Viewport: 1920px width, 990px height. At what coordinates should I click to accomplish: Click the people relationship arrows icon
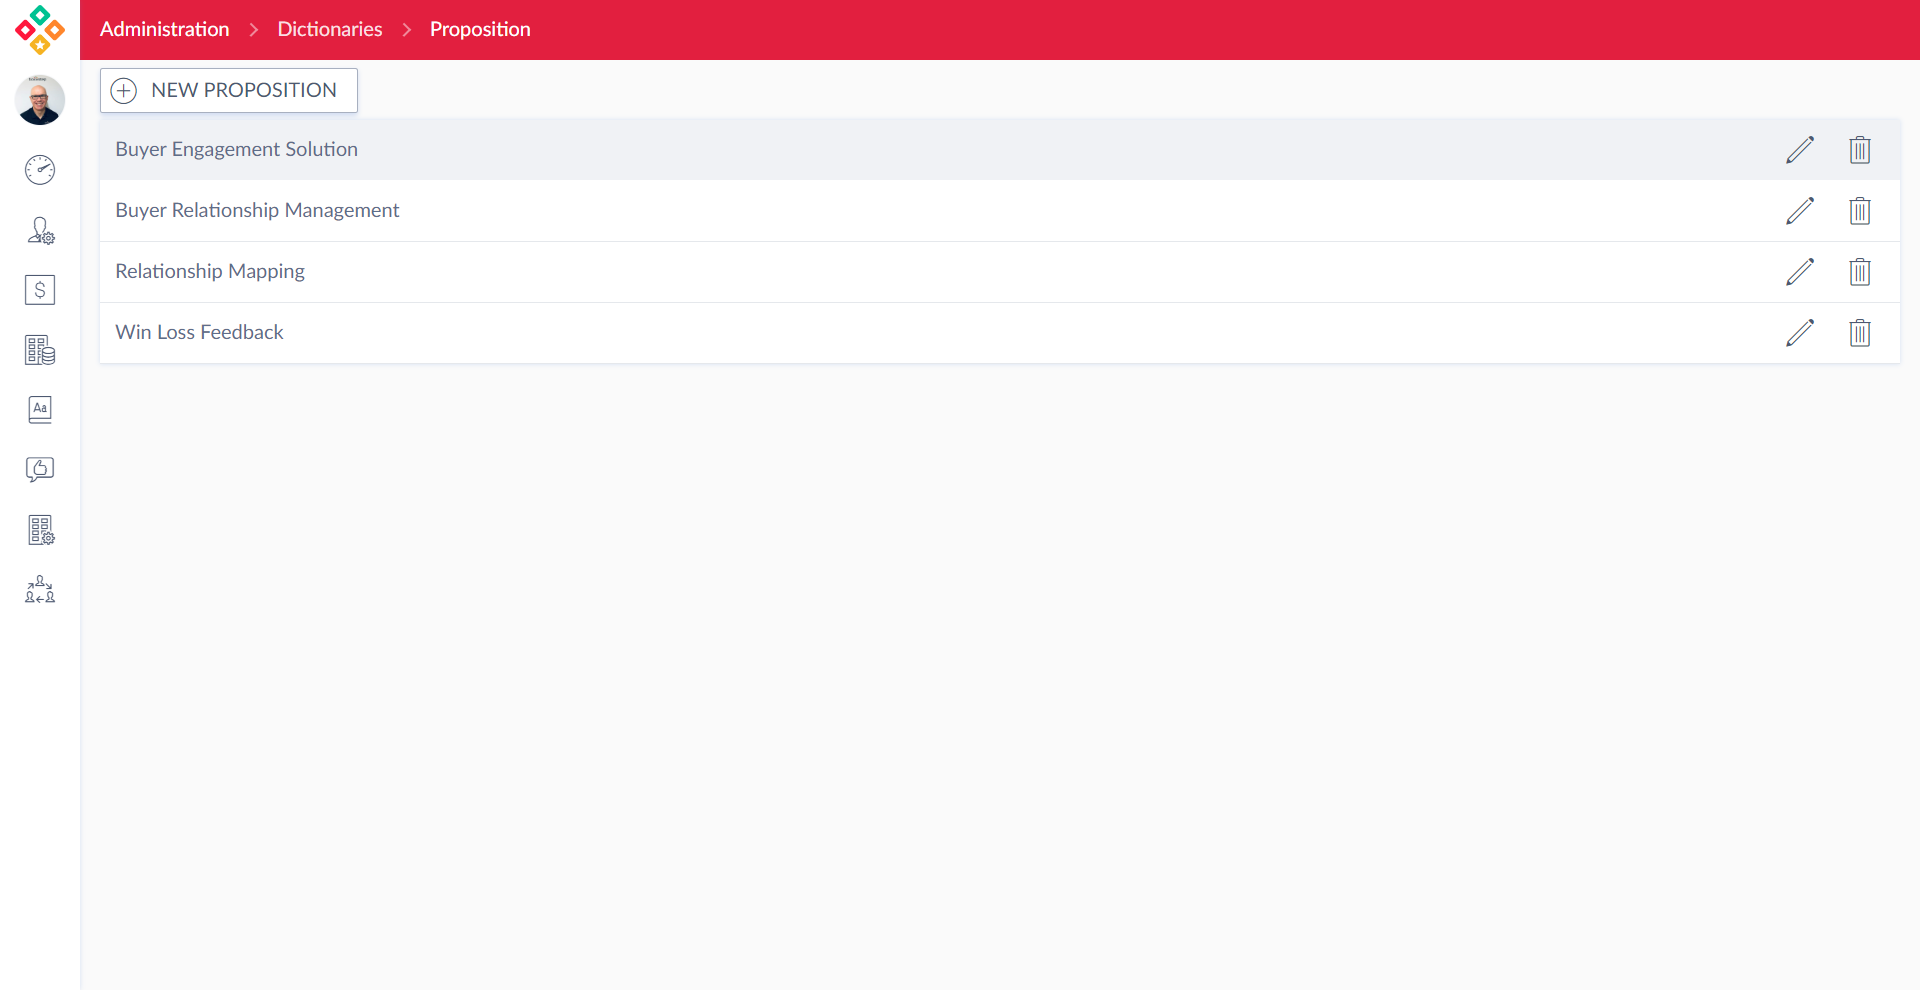40,589
